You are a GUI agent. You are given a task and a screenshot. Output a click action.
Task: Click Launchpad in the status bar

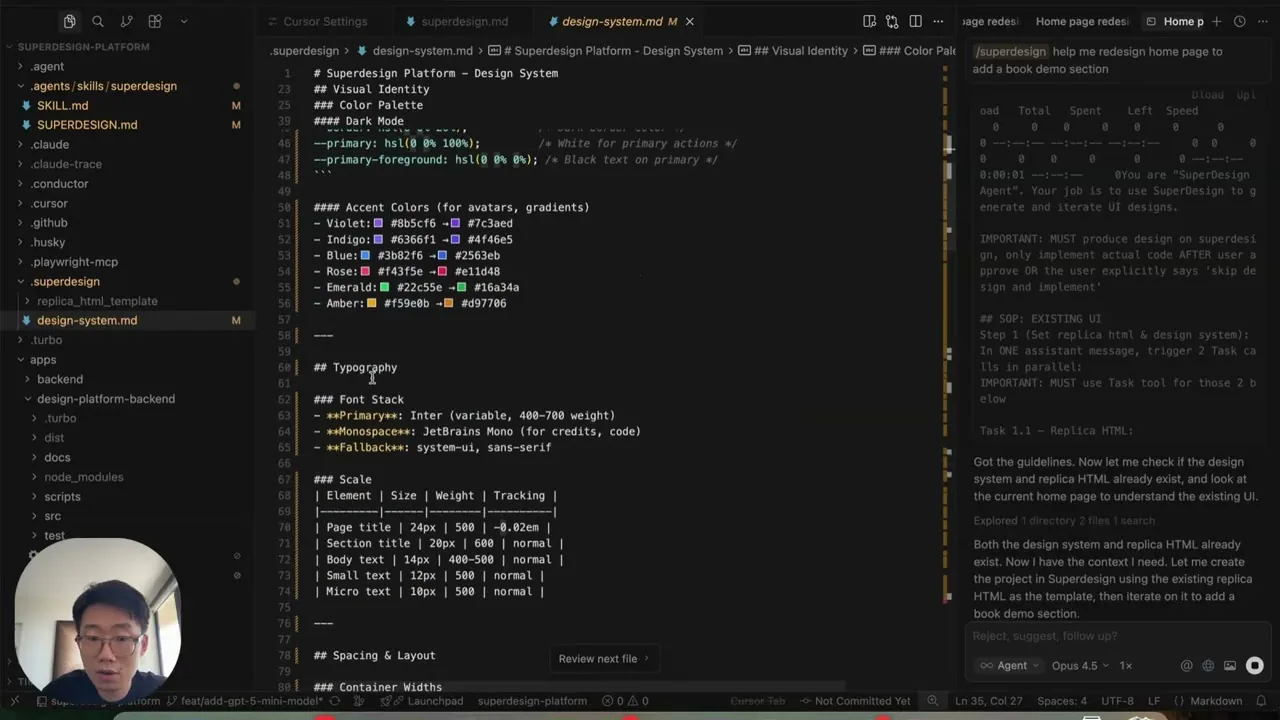click(427, 701)
